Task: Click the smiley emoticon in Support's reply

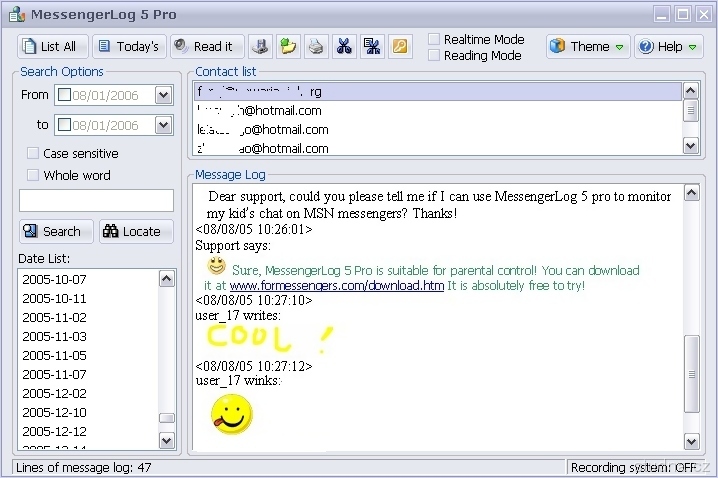Action: tap(217, 266)
